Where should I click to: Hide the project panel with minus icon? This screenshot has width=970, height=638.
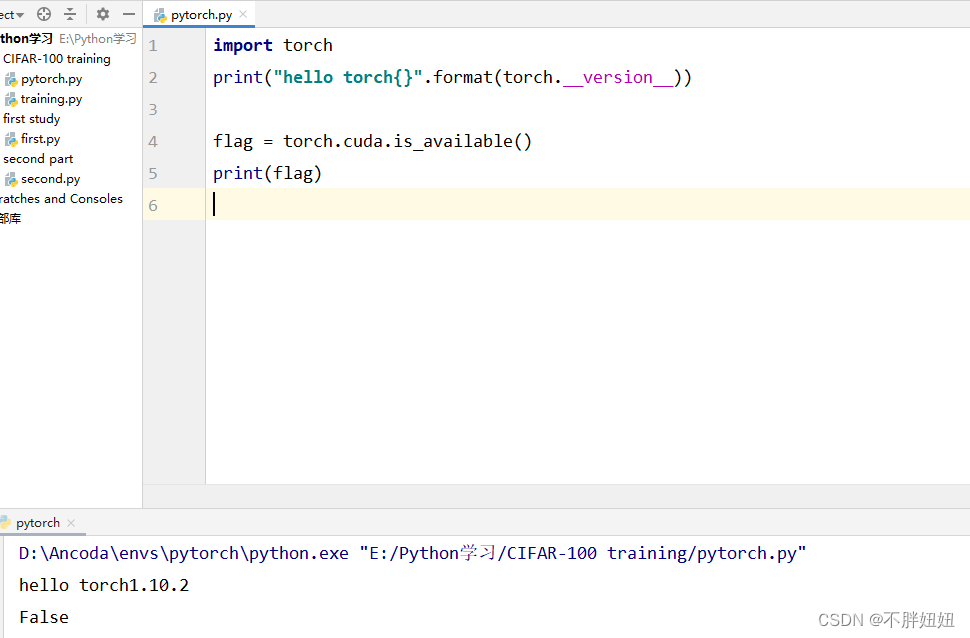pyautogui.click(x=129, y=14)
